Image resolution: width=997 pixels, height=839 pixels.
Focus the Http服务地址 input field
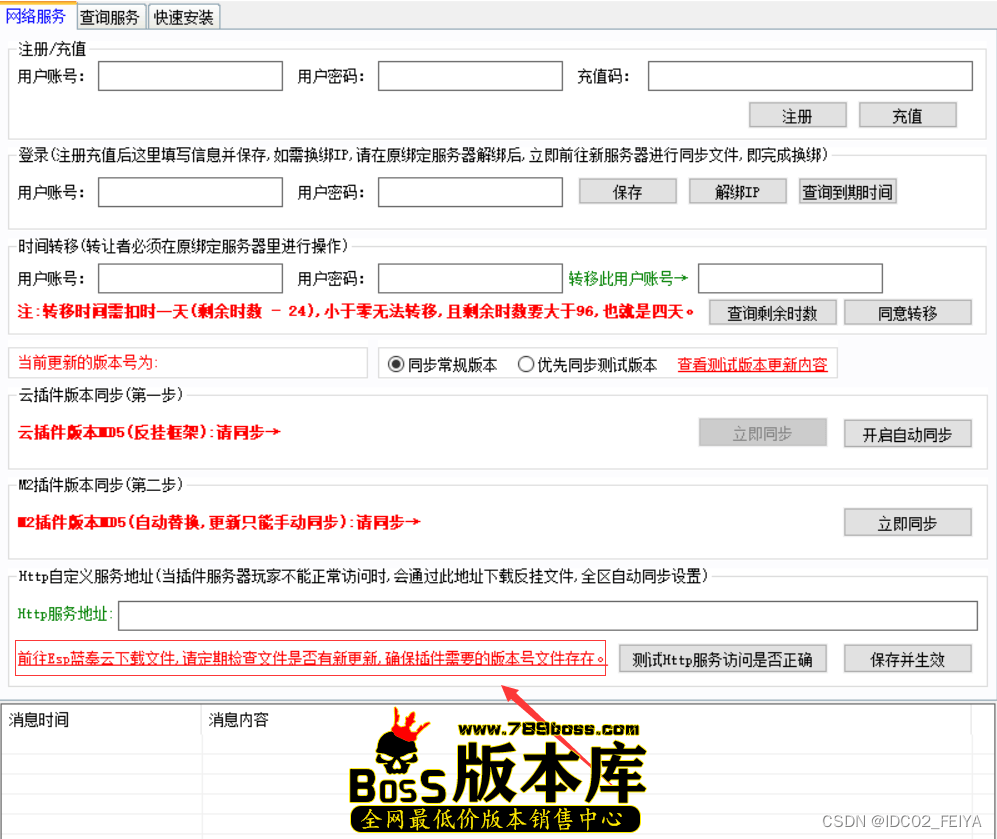click(x=547, y=615)
